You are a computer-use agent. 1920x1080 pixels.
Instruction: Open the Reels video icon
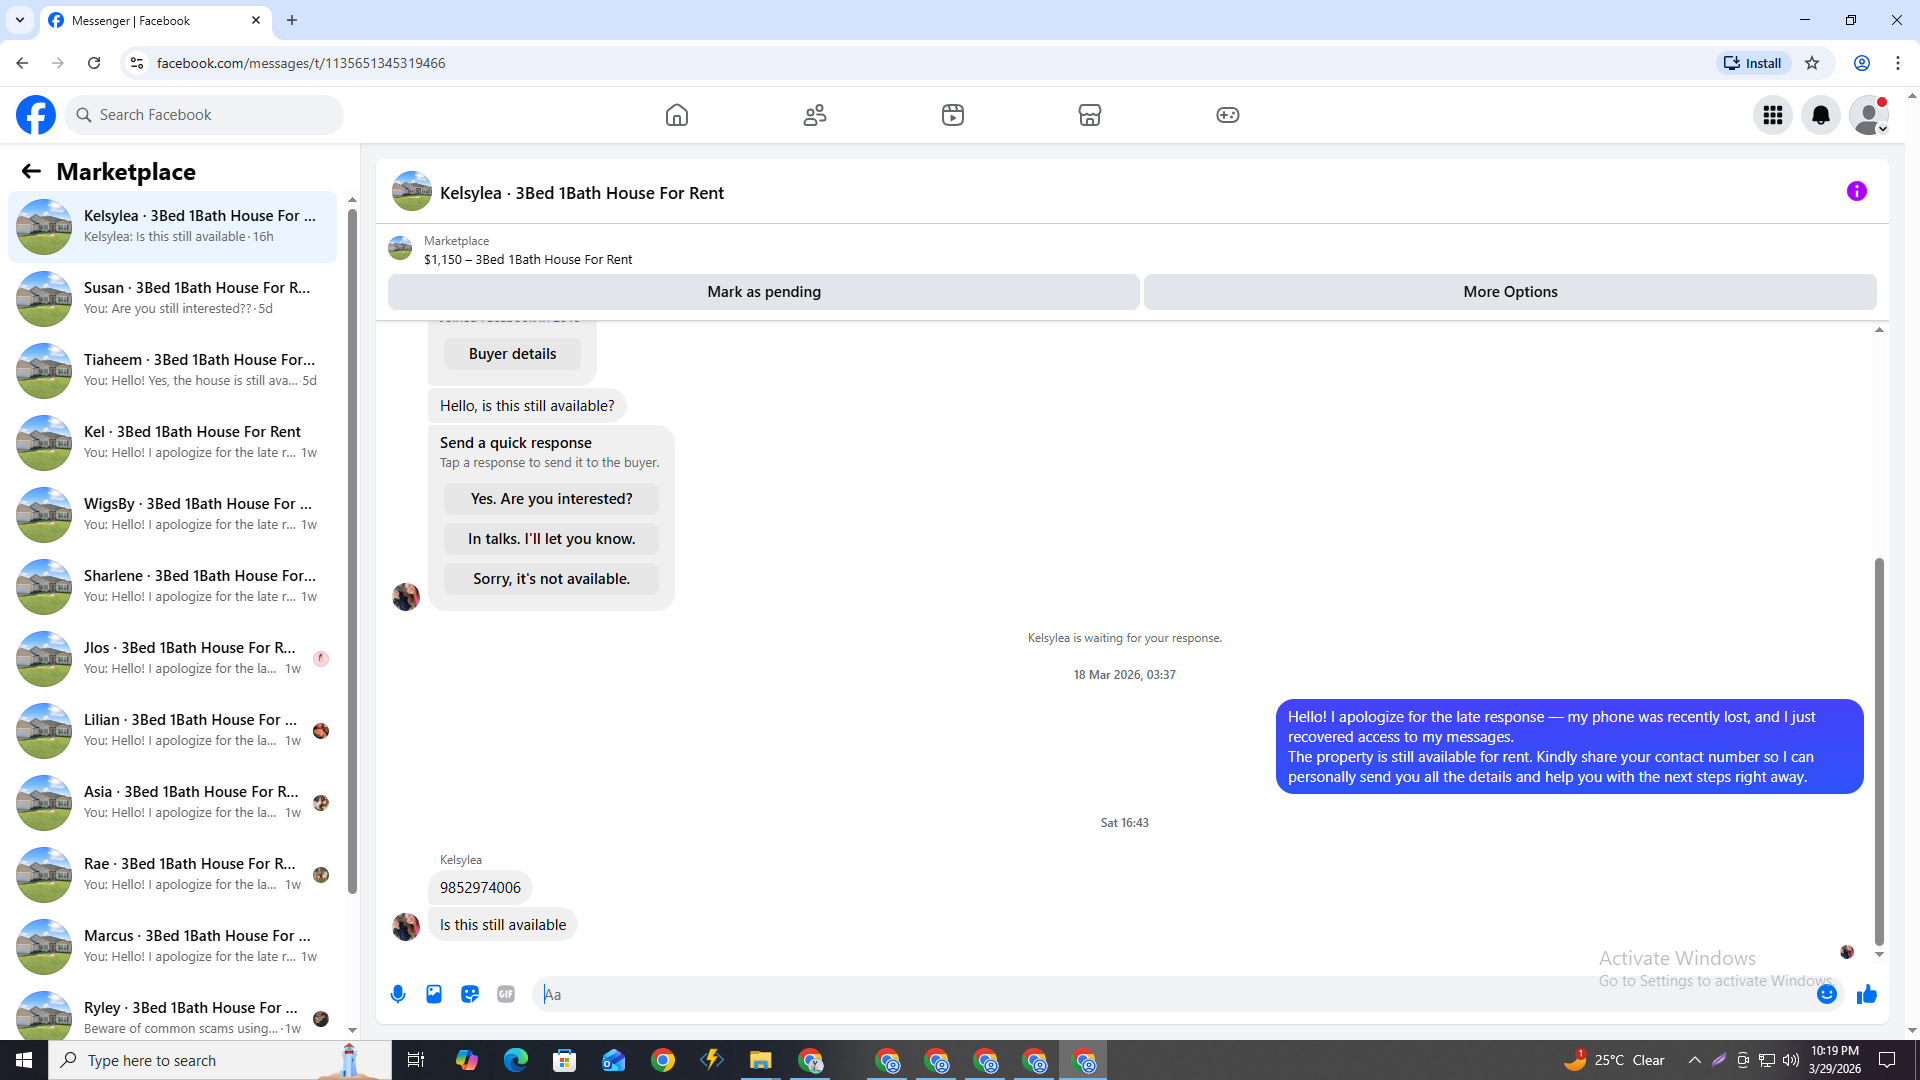point(953,115)
